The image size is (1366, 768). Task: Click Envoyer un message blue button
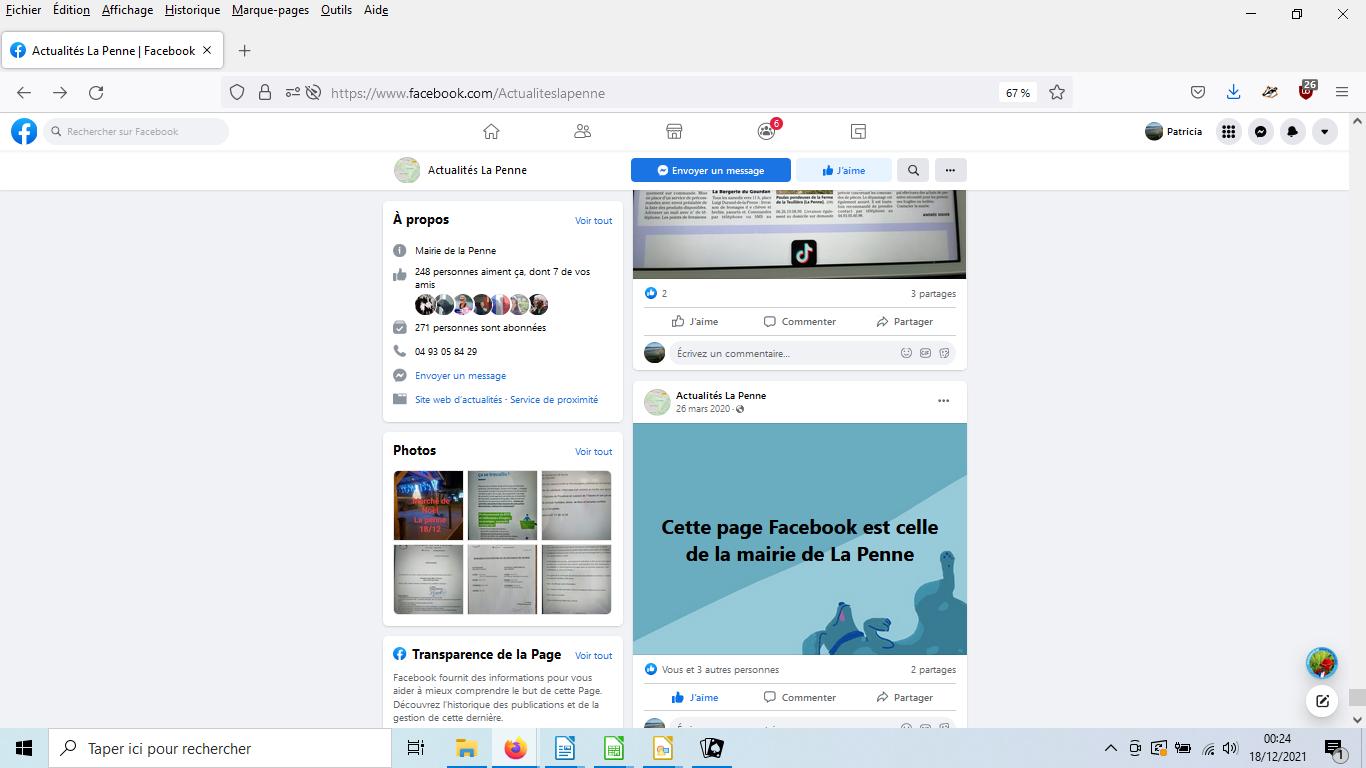(711, 170)
